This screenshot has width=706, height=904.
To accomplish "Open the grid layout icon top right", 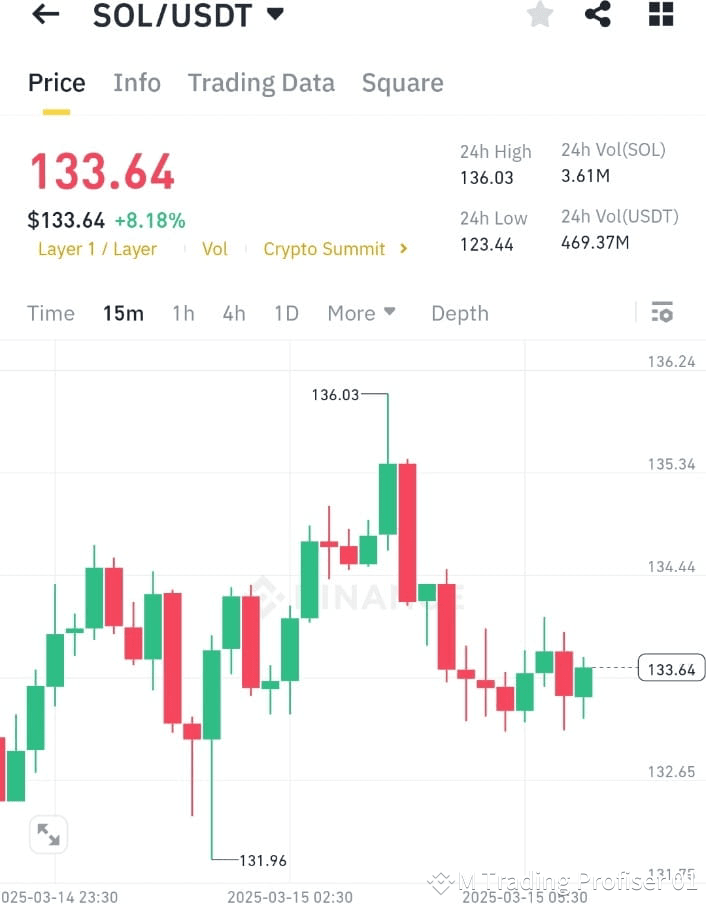I will [657, 14].
